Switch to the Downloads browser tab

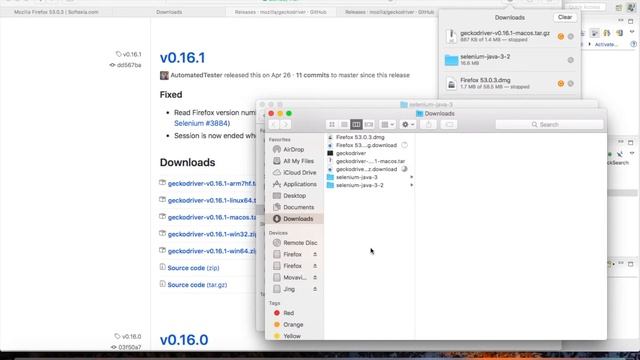point(169,12)
